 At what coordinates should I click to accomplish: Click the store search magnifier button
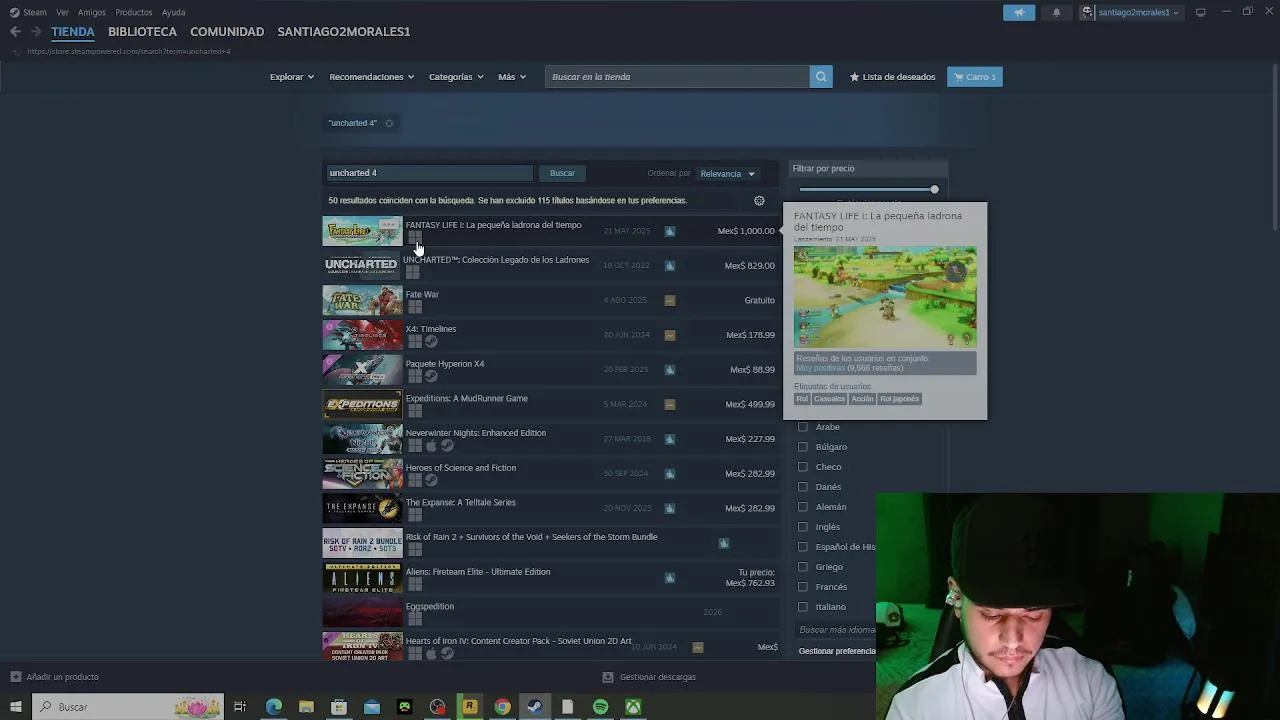pyautogui.click(x=821, y=77)
